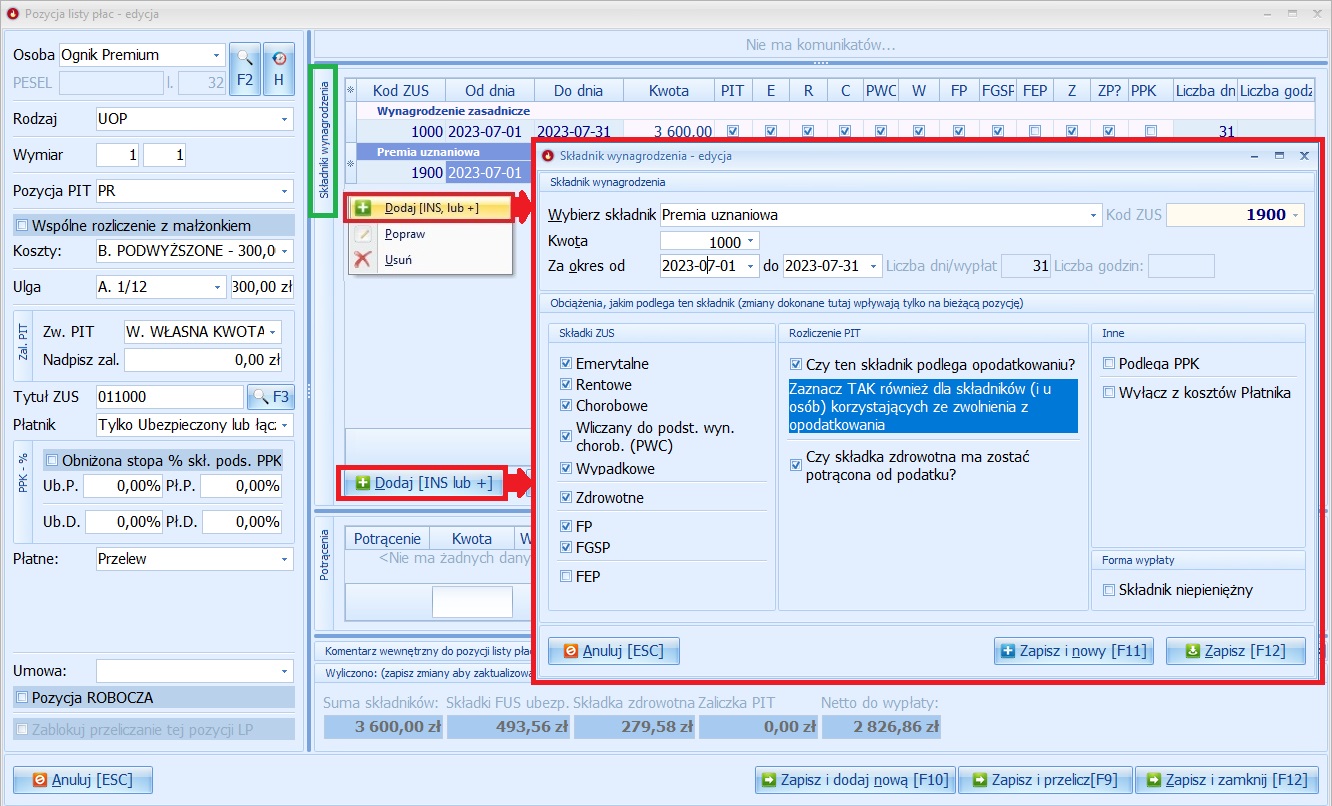This screenshot has width=1332, height=806.
Task: Open the Kwota dropdown showing 1000
Action: [x=751, y=242]
